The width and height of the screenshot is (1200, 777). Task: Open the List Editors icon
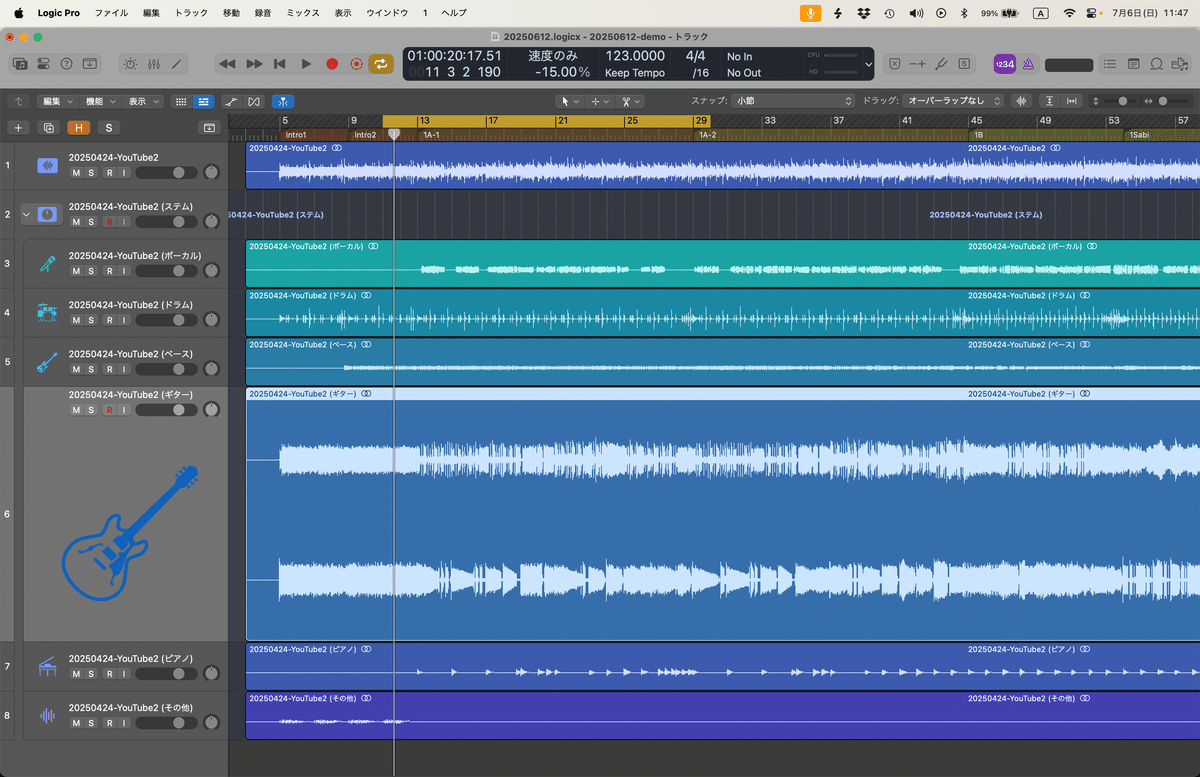coord(1109,64)
